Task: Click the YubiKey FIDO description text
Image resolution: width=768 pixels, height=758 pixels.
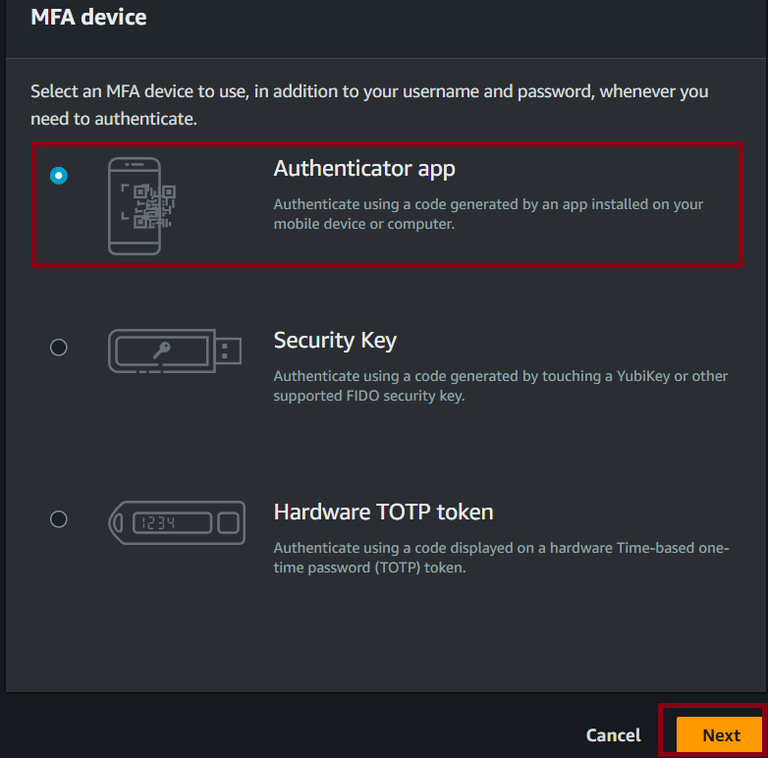Action: pyautogui.click(x=500, y=386)
